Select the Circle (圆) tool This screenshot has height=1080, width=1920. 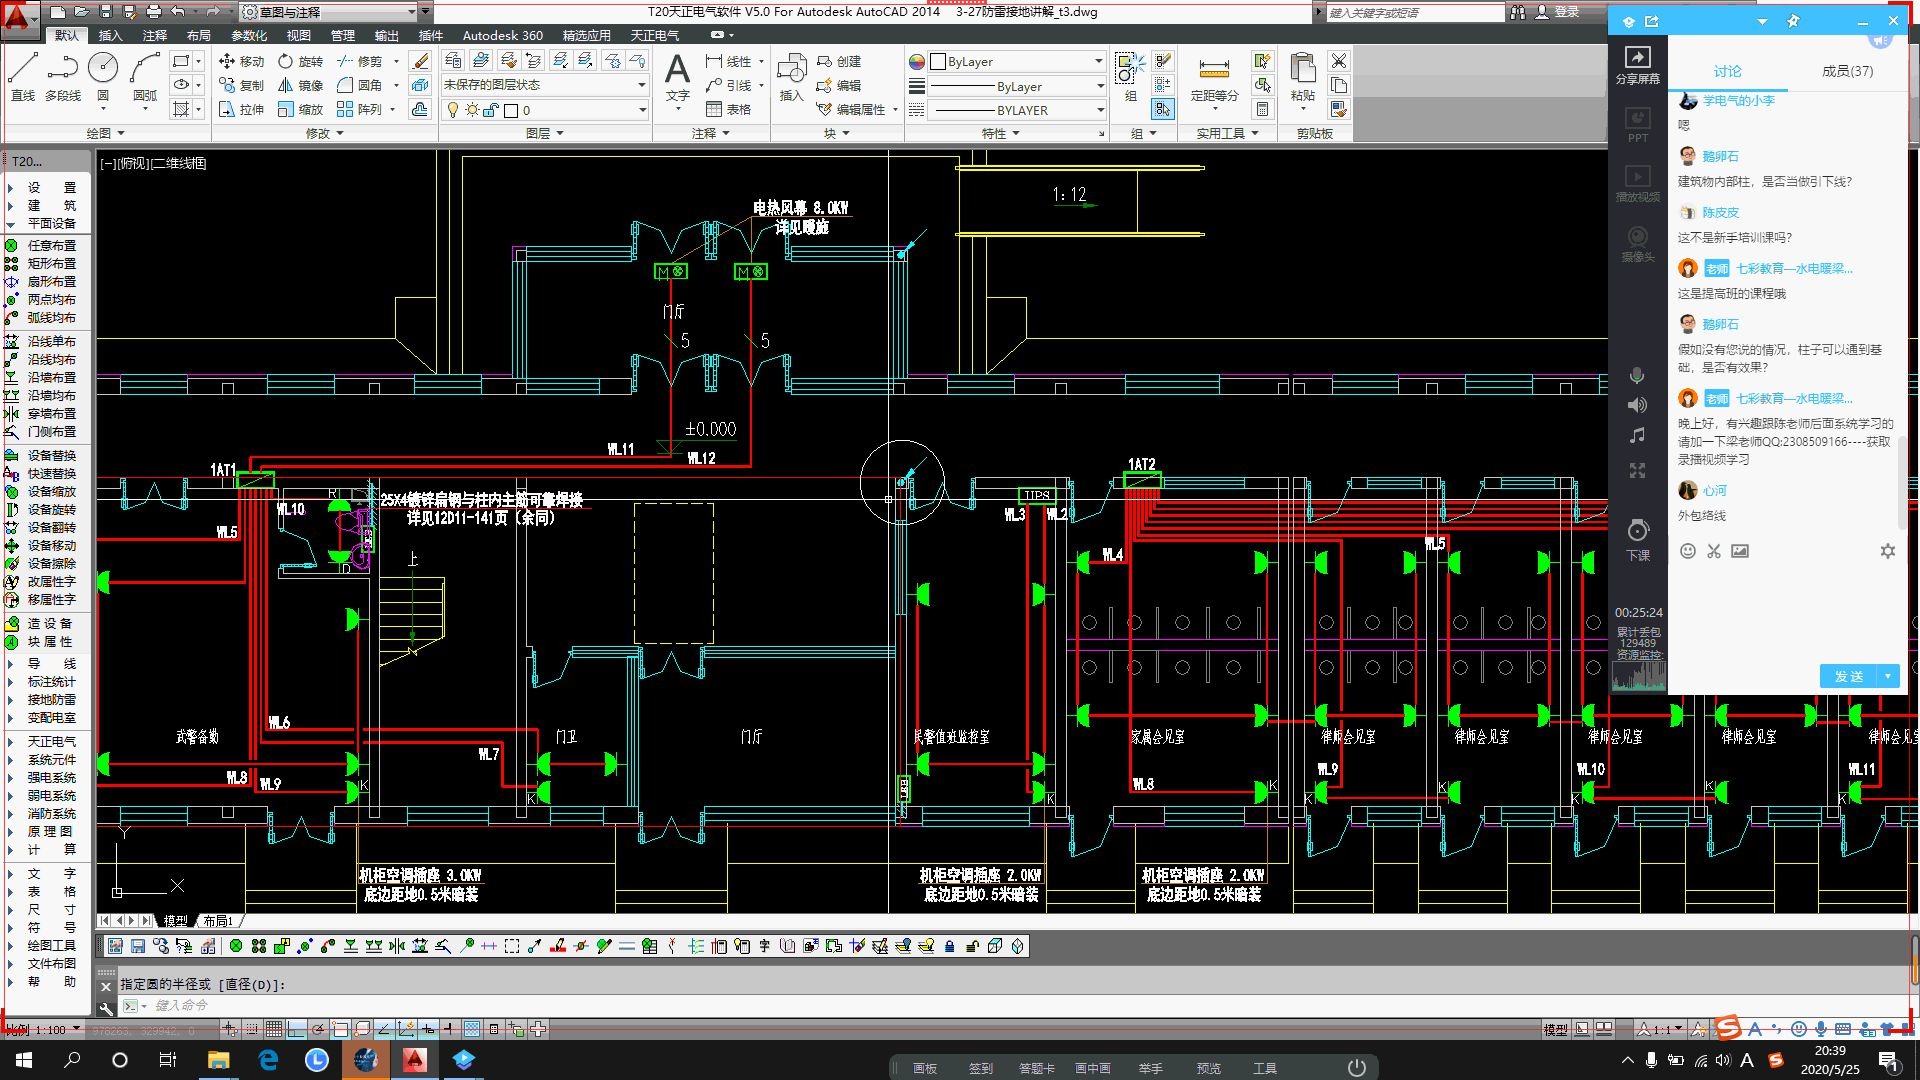(x=103, y=76)
